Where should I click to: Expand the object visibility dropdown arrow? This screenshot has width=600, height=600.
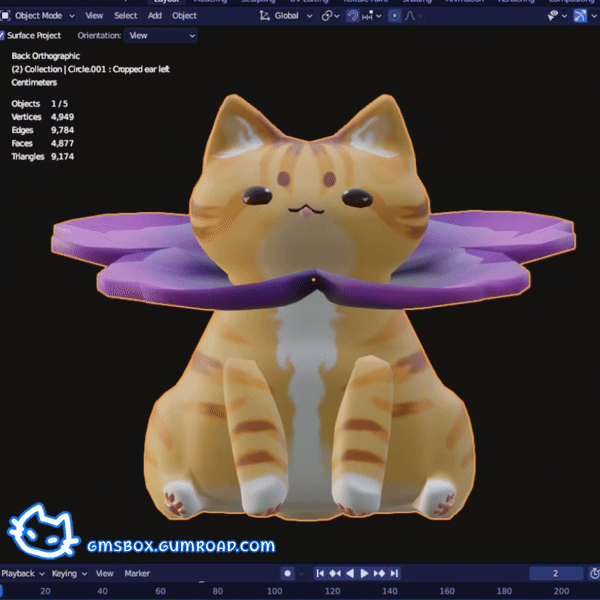(564, 16)
